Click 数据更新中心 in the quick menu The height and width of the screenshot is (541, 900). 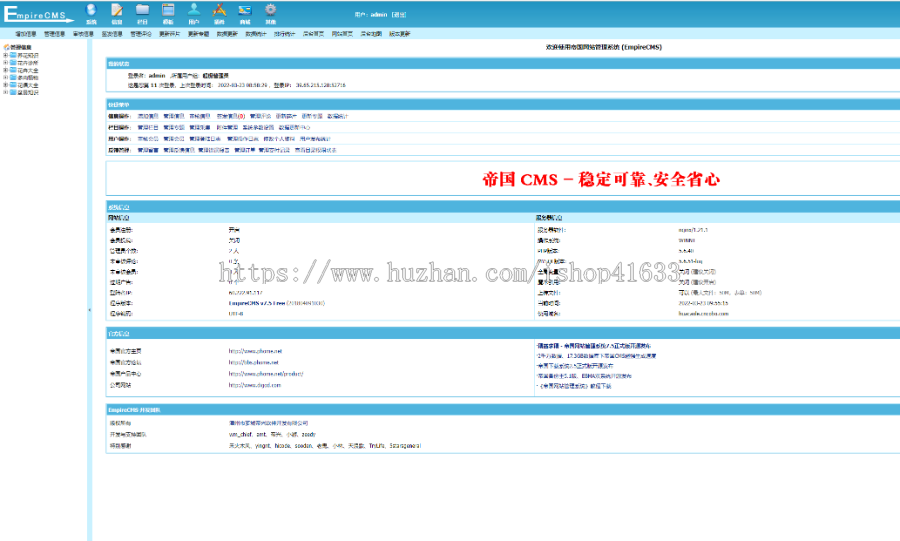click(x=294, y=127)
